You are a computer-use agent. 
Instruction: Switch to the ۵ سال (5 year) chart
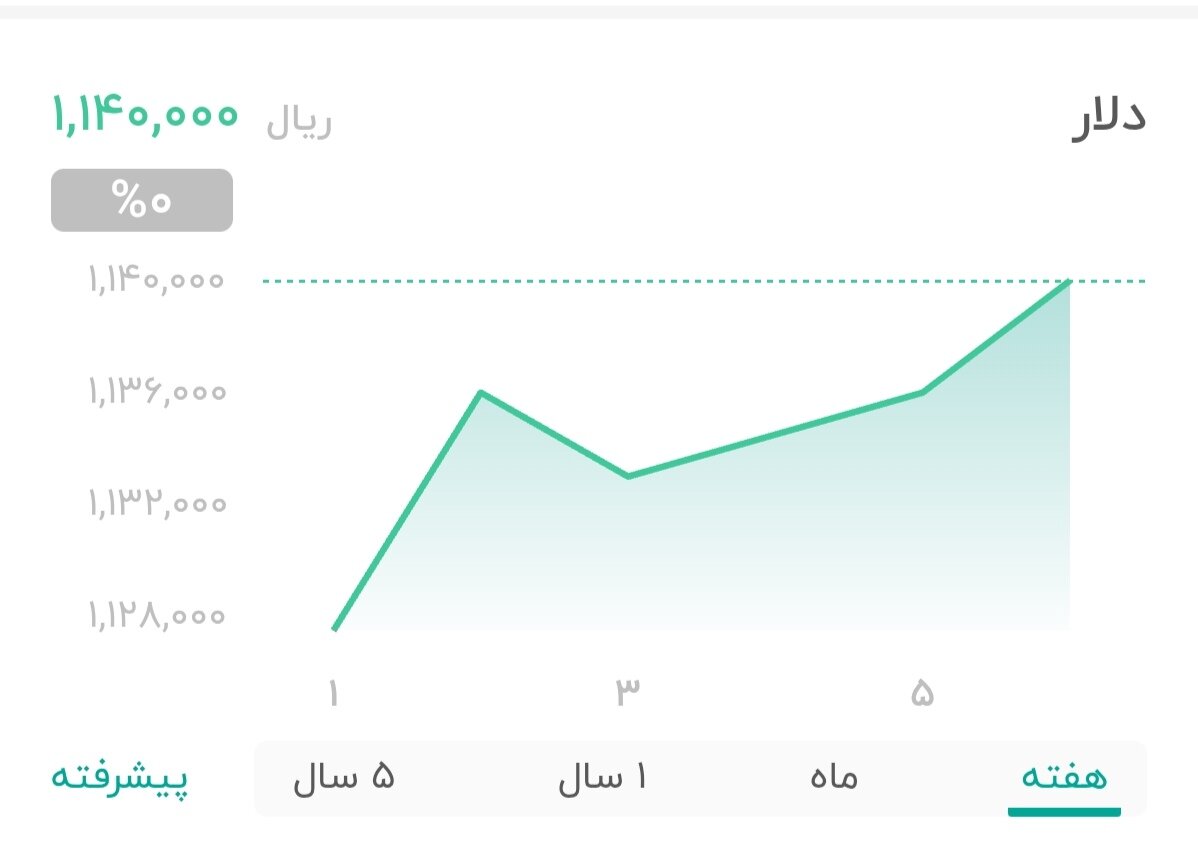coord(344,776)
